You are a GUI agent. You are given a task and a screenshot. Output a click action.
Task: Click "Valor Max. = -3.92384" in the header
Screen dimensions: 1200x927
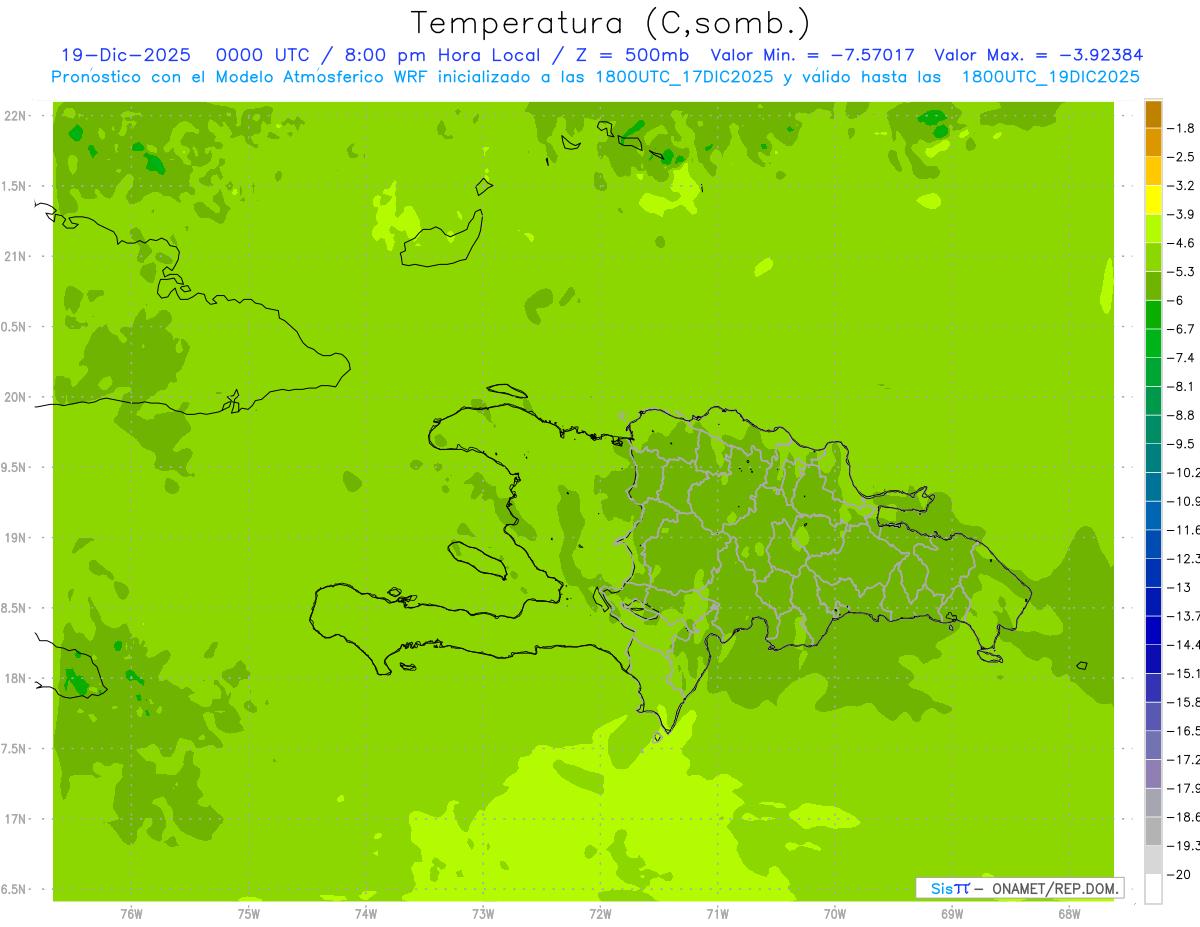[1038, 56]
